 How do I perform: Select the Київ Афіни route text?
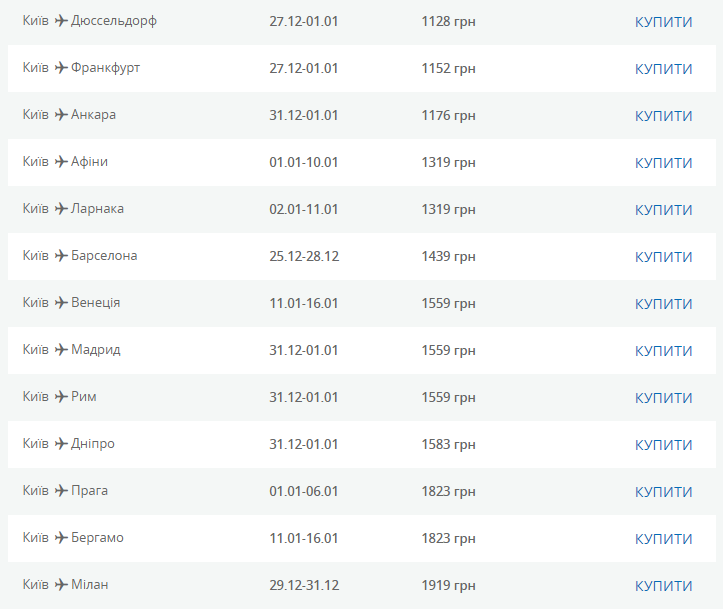coord(66,162)
